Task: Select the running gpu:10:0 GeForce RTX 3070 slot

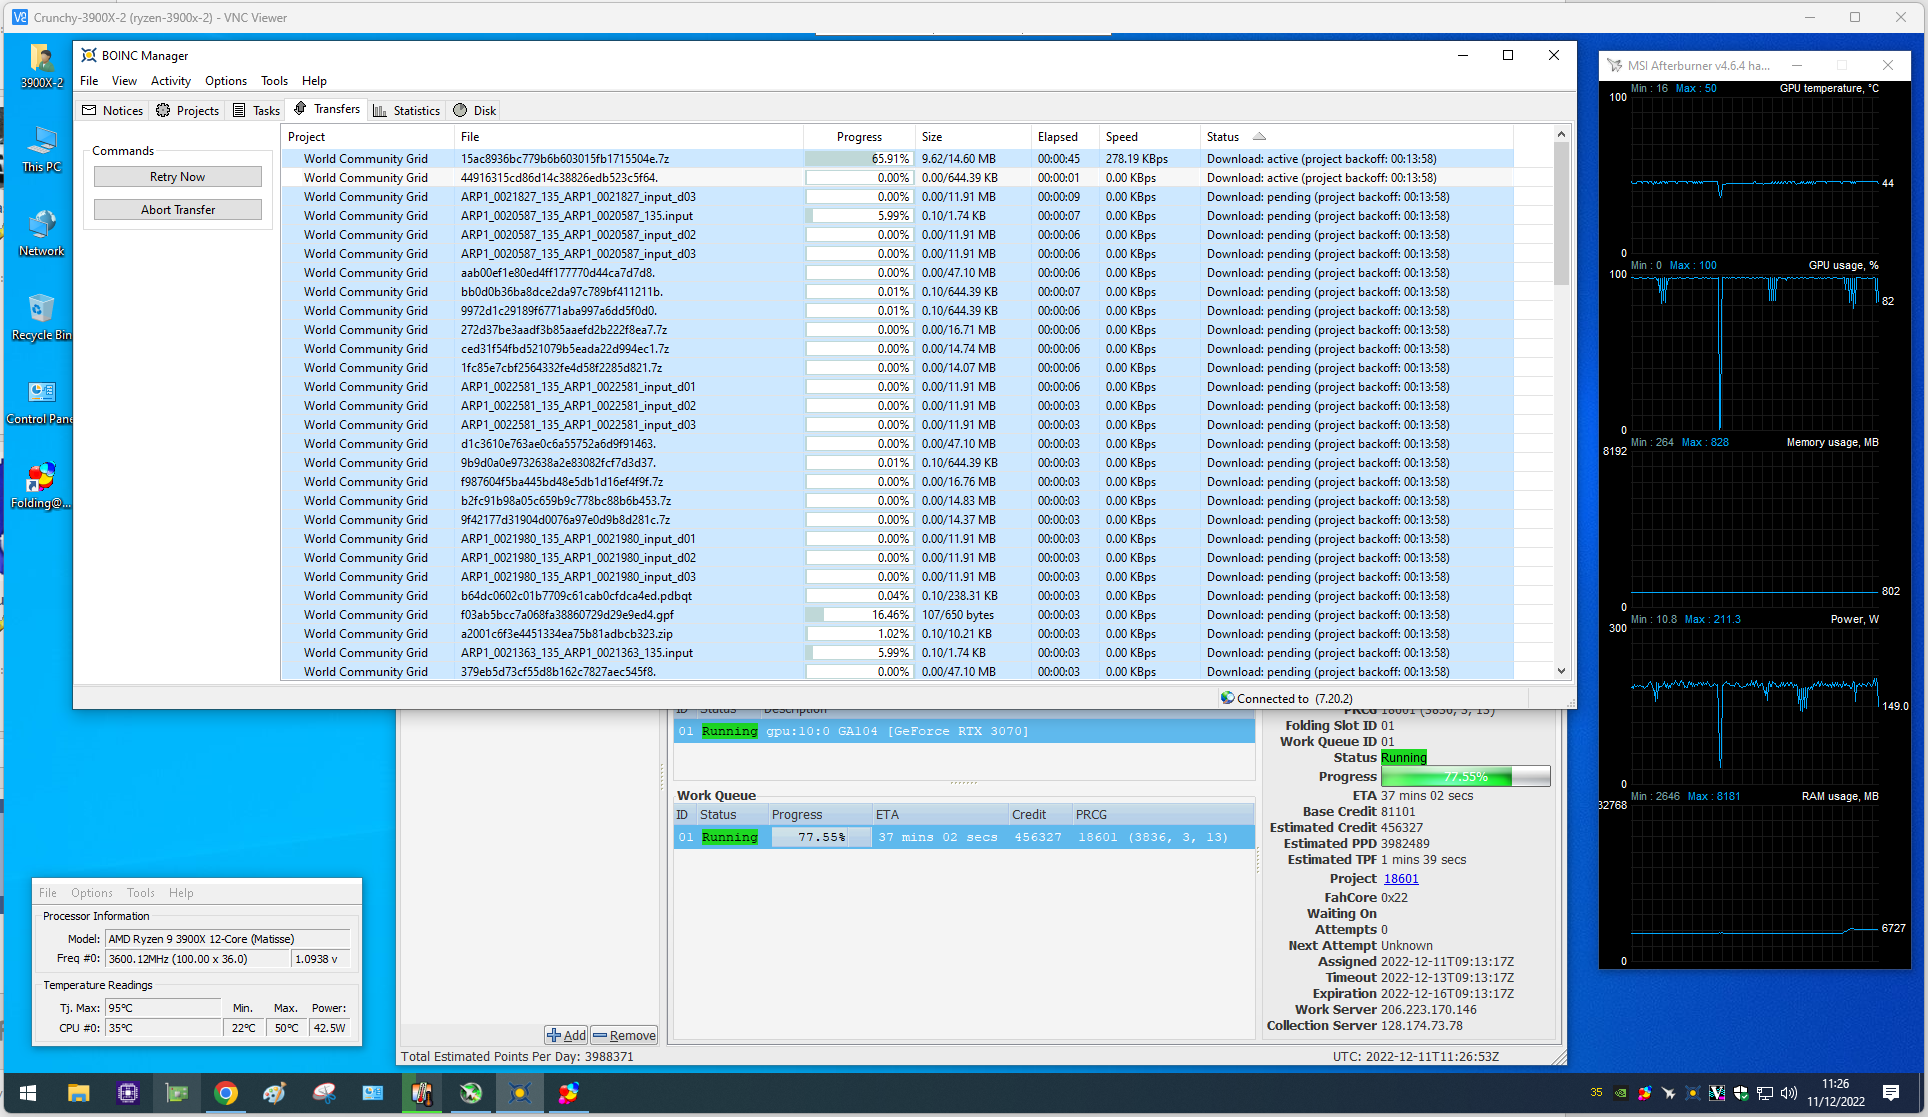Action: [964, 731]
